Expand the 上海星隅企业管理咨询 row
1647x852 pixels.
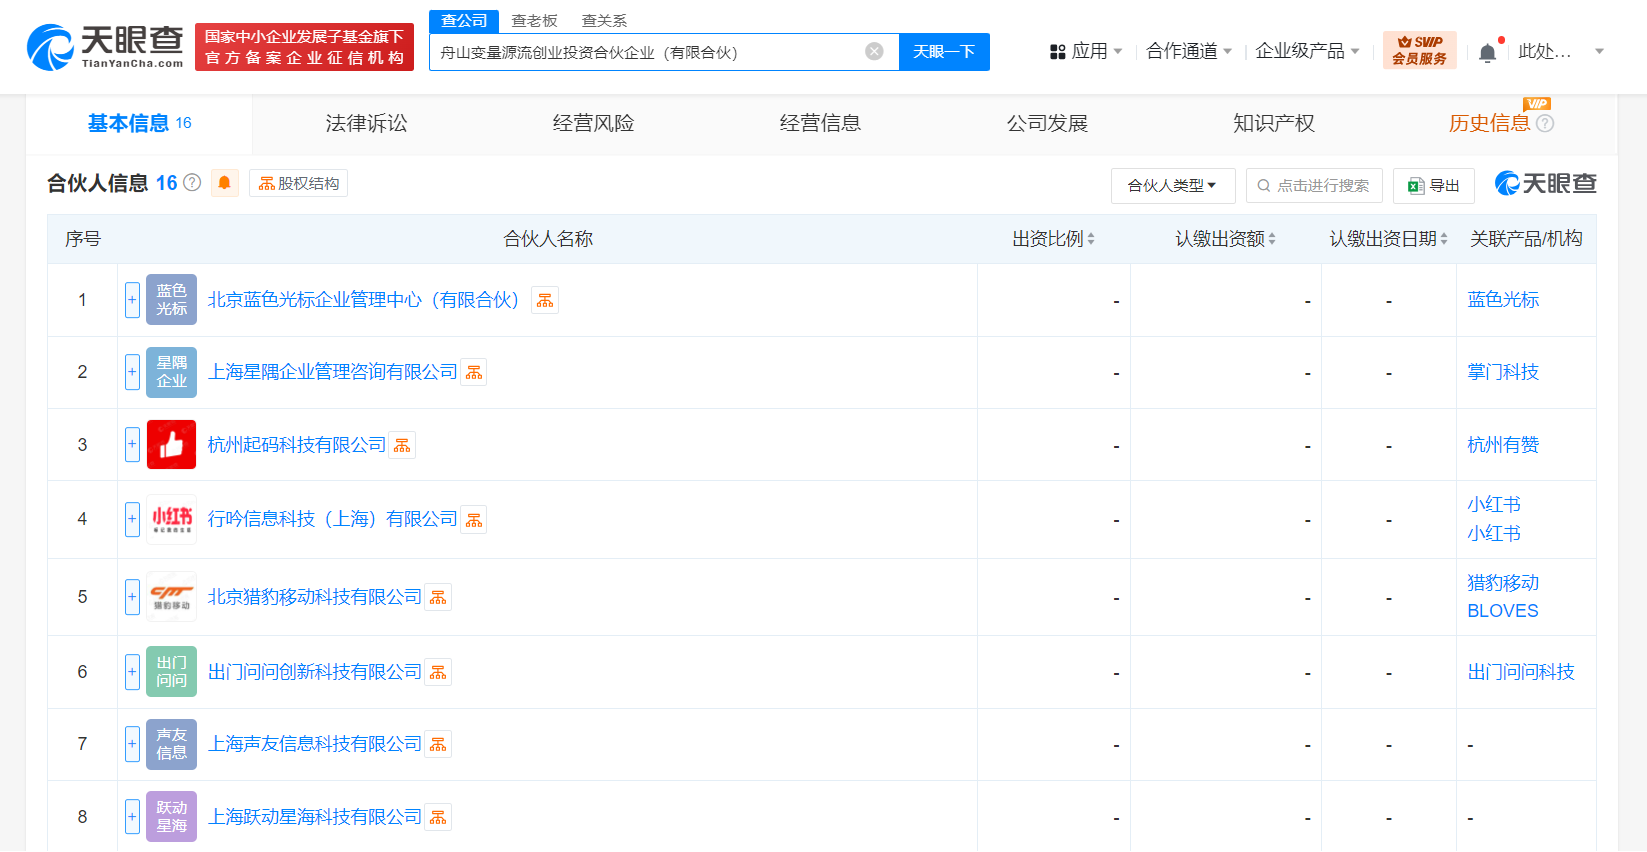(132, 372)
